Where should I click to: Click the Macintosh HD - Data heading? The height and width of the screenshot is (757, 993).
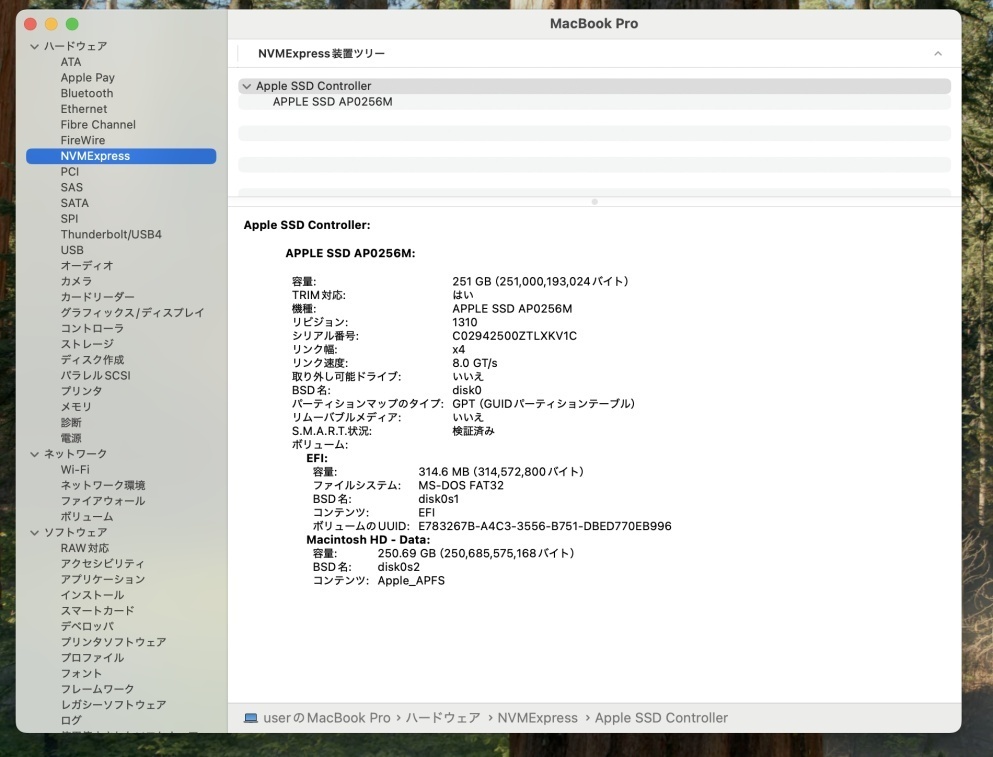368,540
